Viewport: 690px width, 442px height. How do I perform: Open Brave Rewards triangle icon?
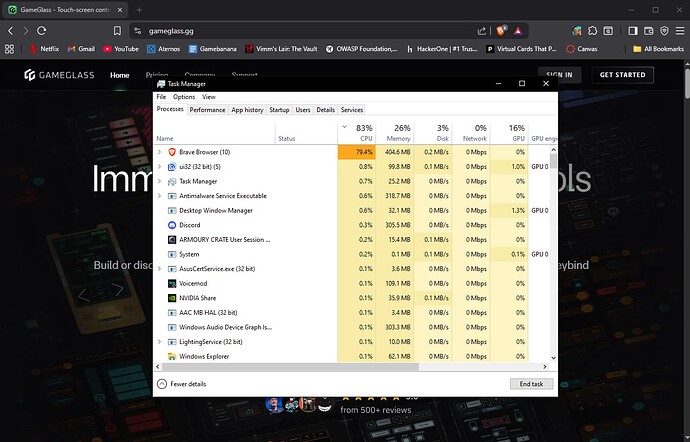pos(518,31)
